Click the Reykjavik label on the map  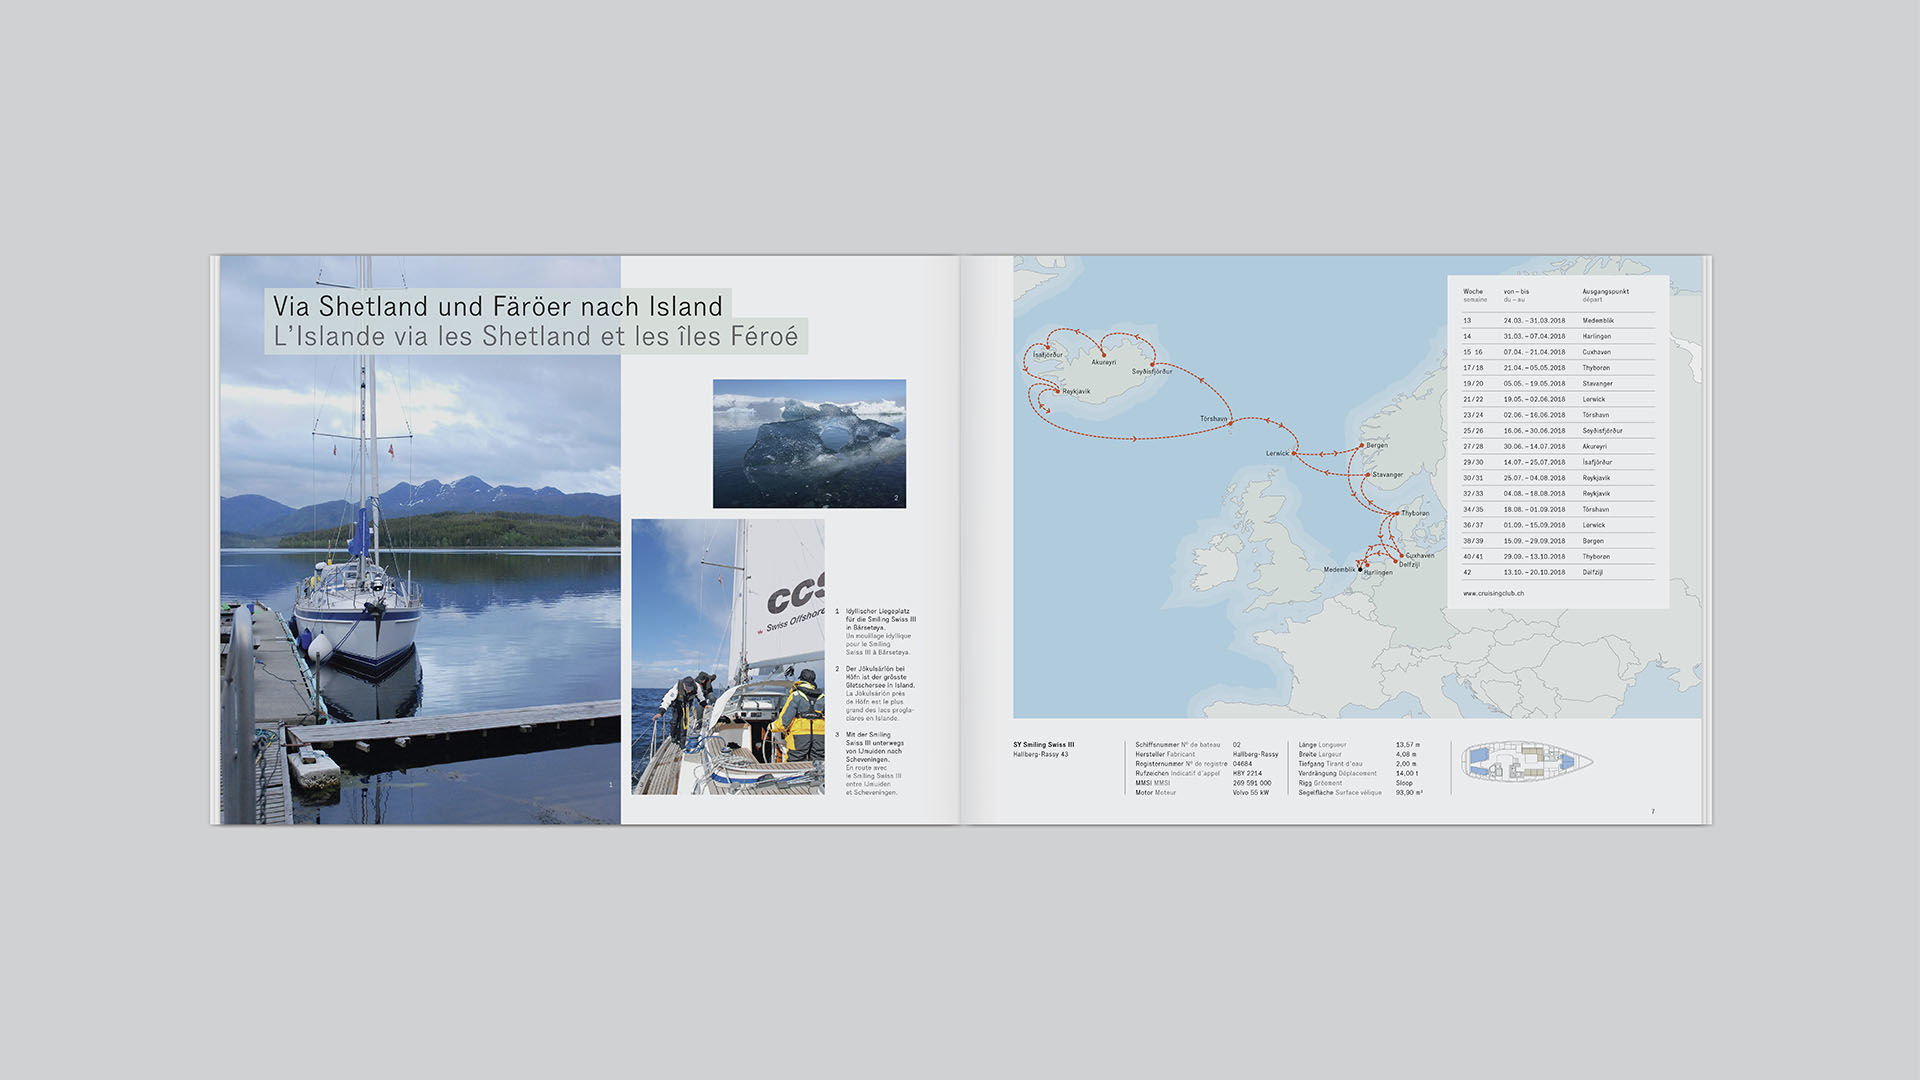click(1076, 391)
